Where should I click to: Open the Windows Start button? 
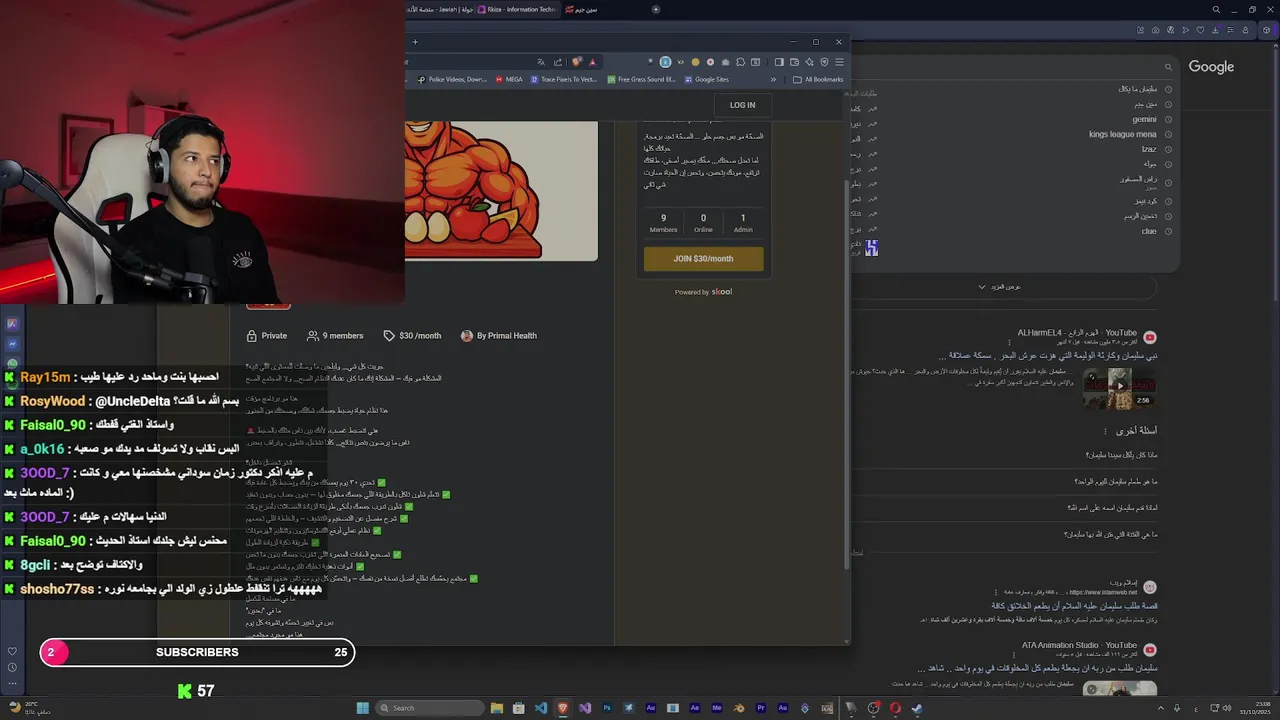(362, 708)
